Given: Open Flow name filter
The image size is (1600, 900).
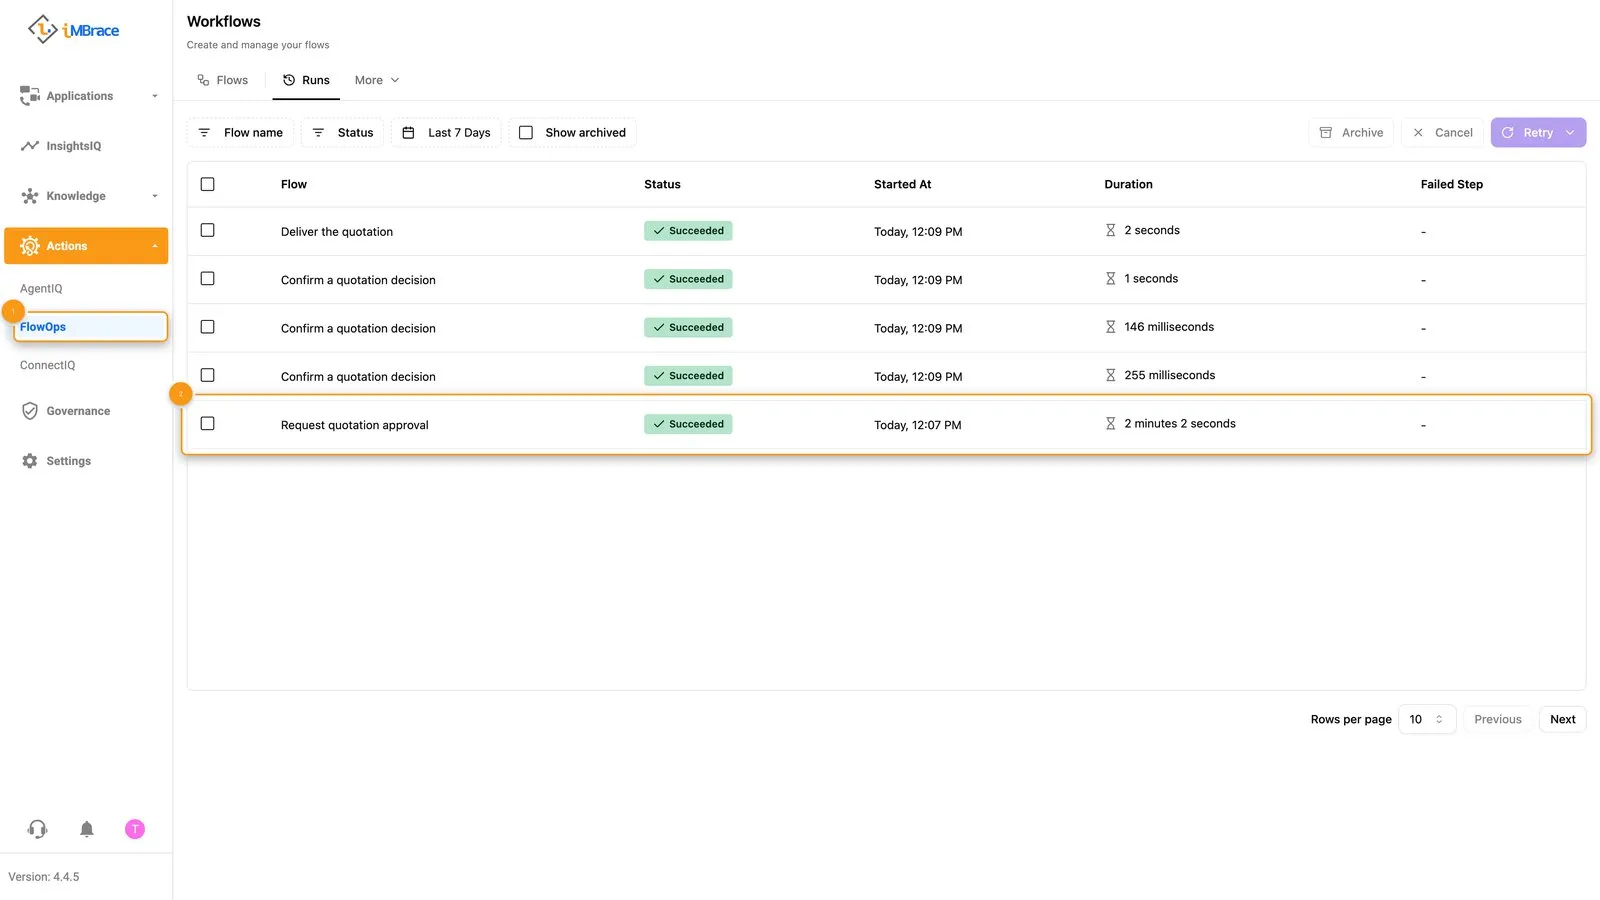Looking at the screenshot, I should 240,132.
